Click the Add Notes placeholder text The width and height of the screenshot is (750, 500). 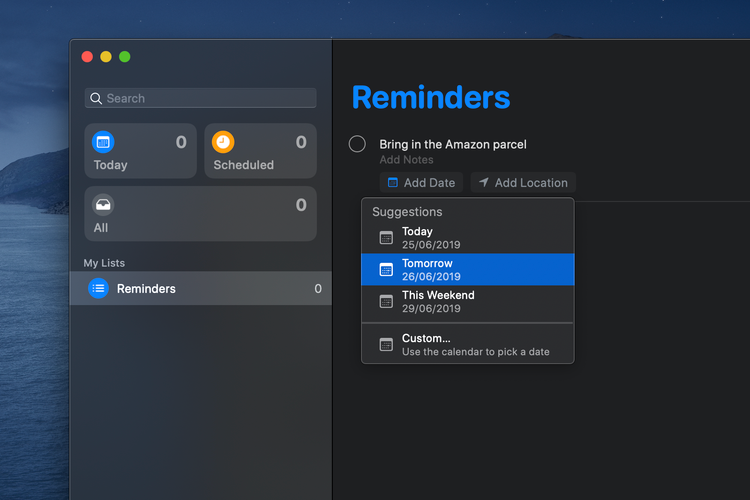coord(407,160)
